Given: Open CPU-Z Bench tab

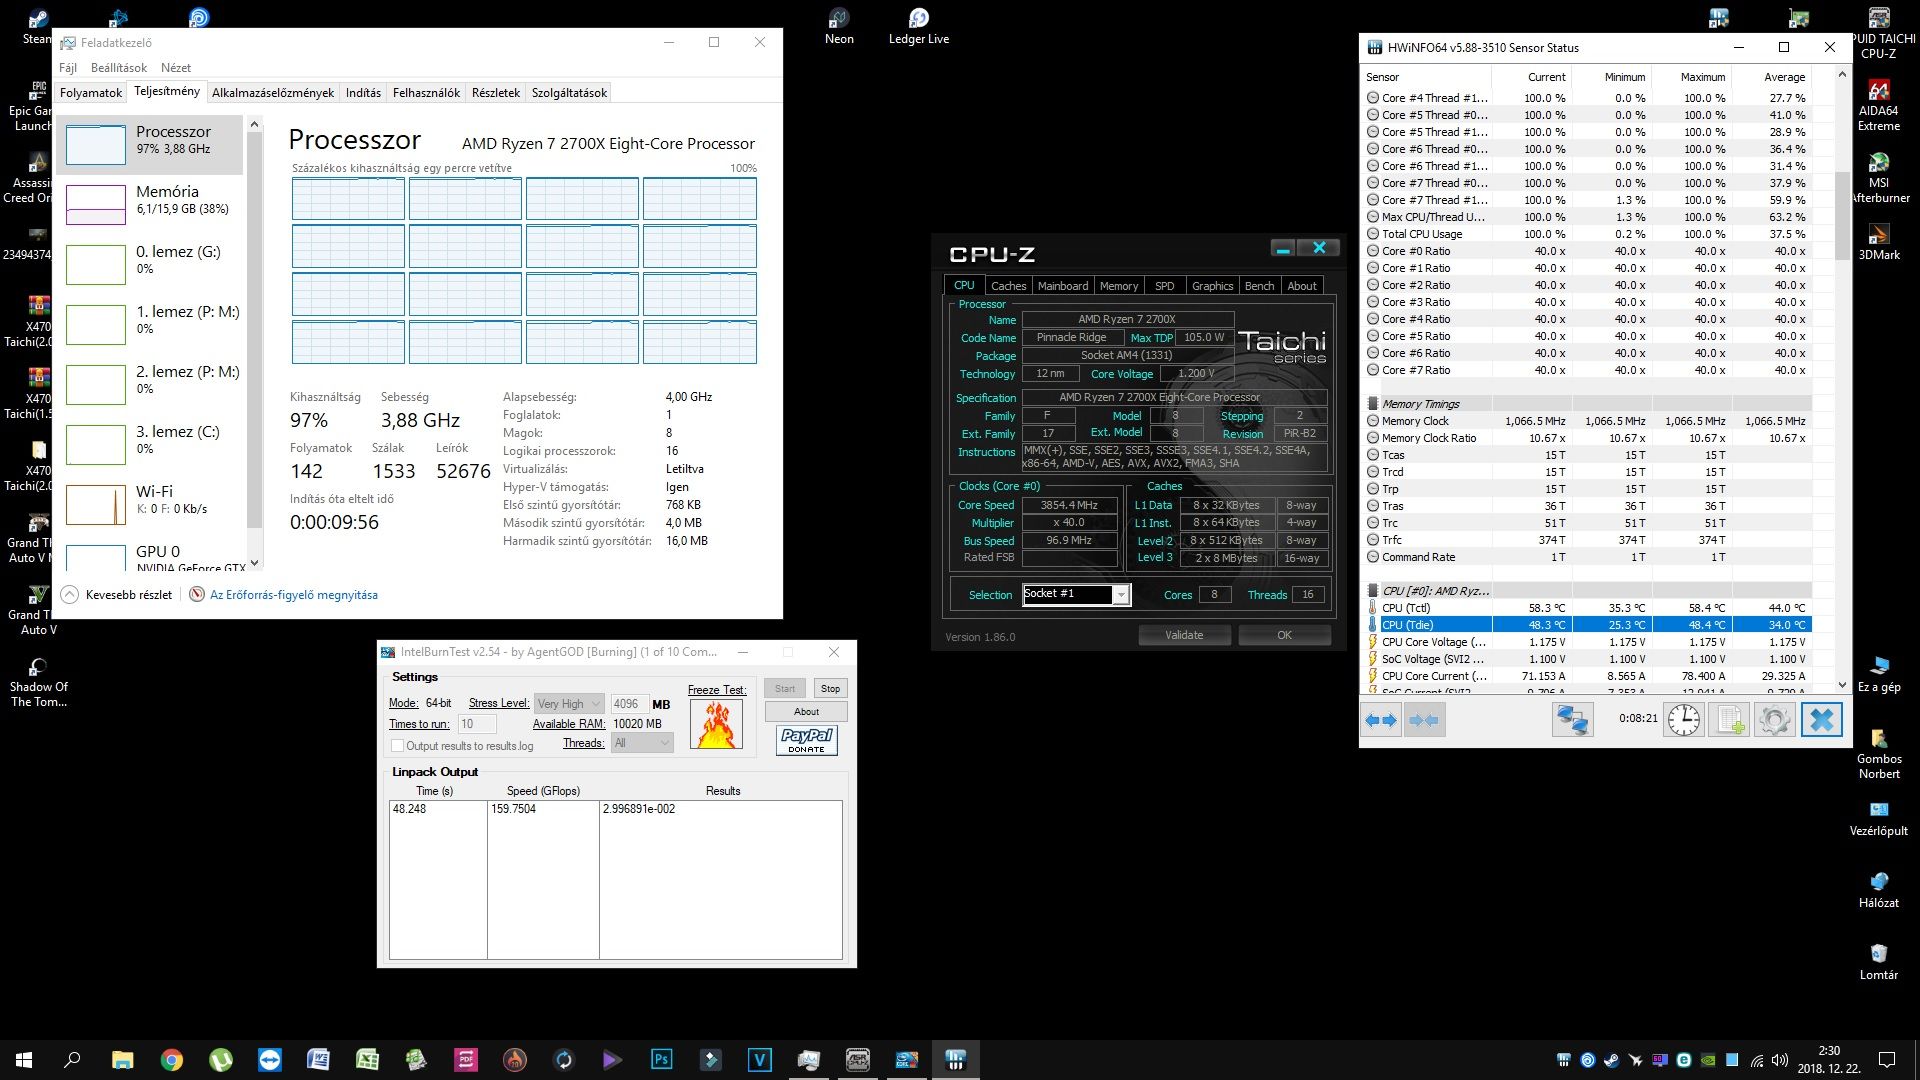Looking at the screenshot, I should pos(1259,286).
